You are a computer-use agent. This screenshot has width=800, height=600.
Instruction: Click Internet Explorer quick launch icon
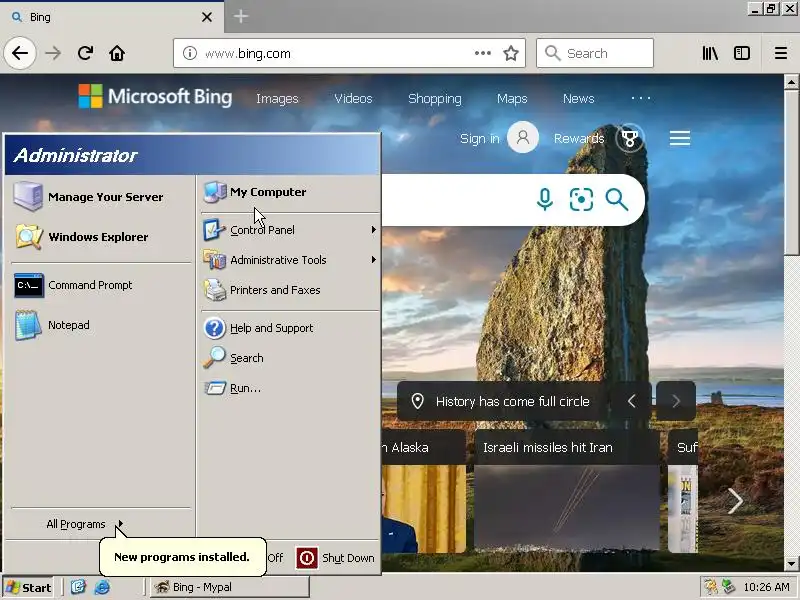coord(102,587)
